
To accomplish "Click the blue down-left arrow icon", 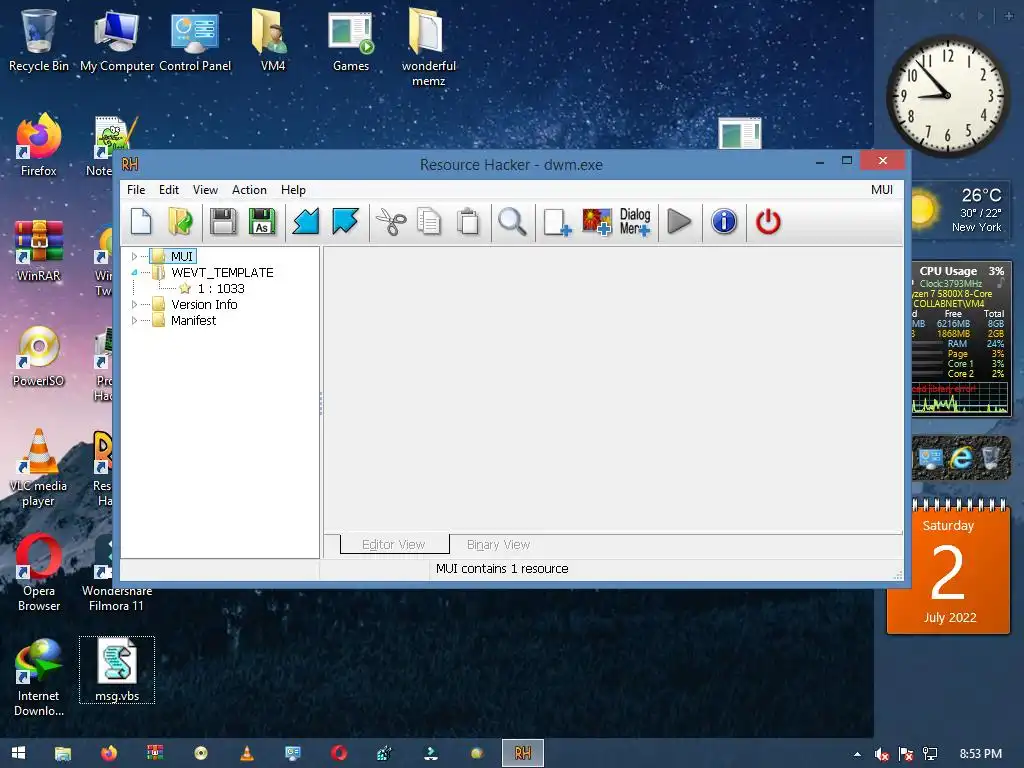I will tap(306, 221).
